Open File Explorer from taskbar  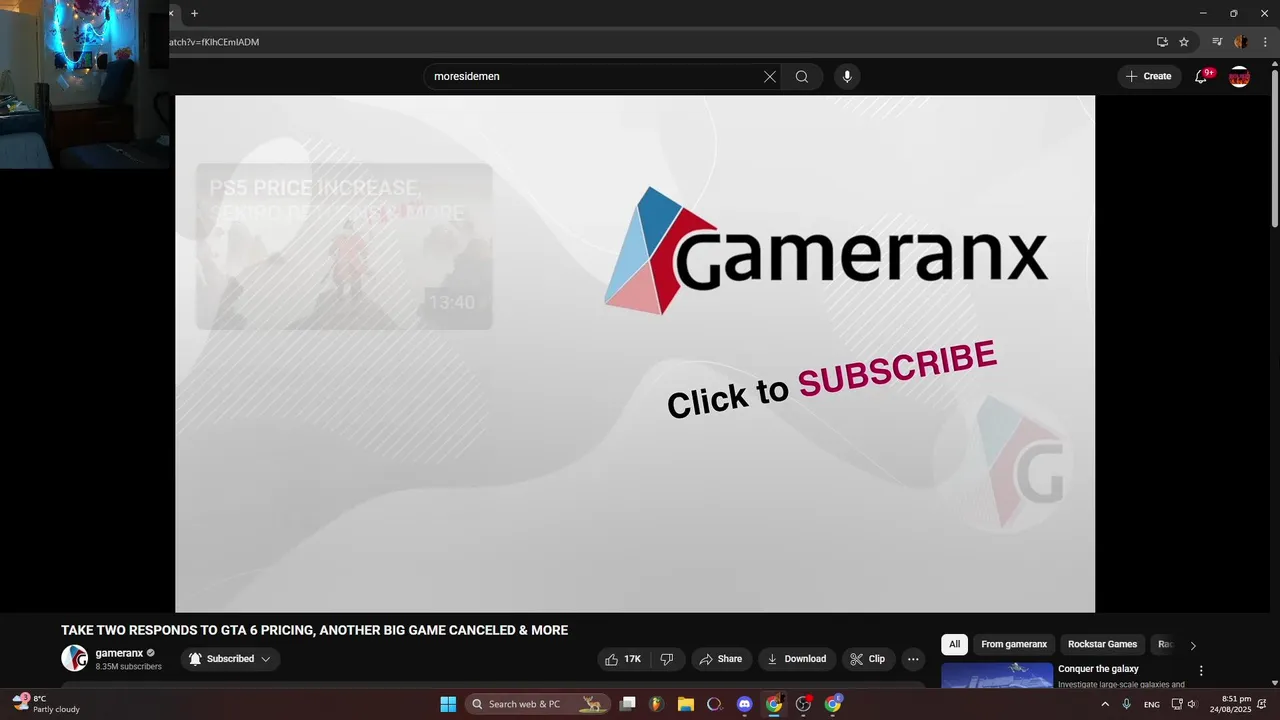click(x=686, y=704)
